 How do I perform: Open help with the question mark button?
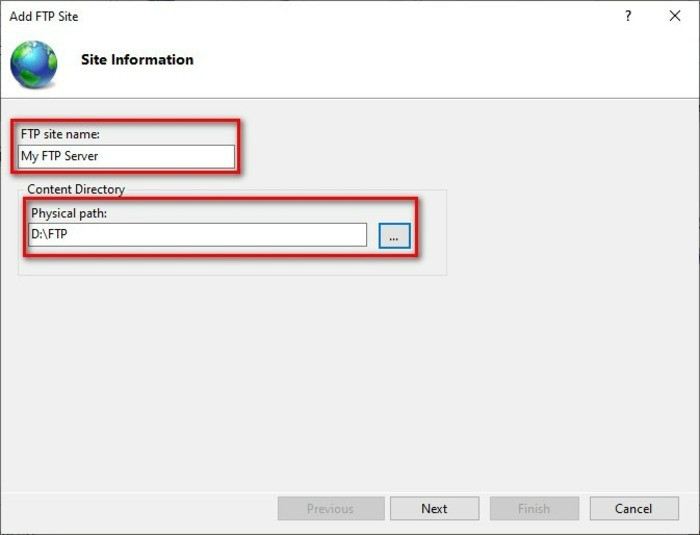(628, 16)
